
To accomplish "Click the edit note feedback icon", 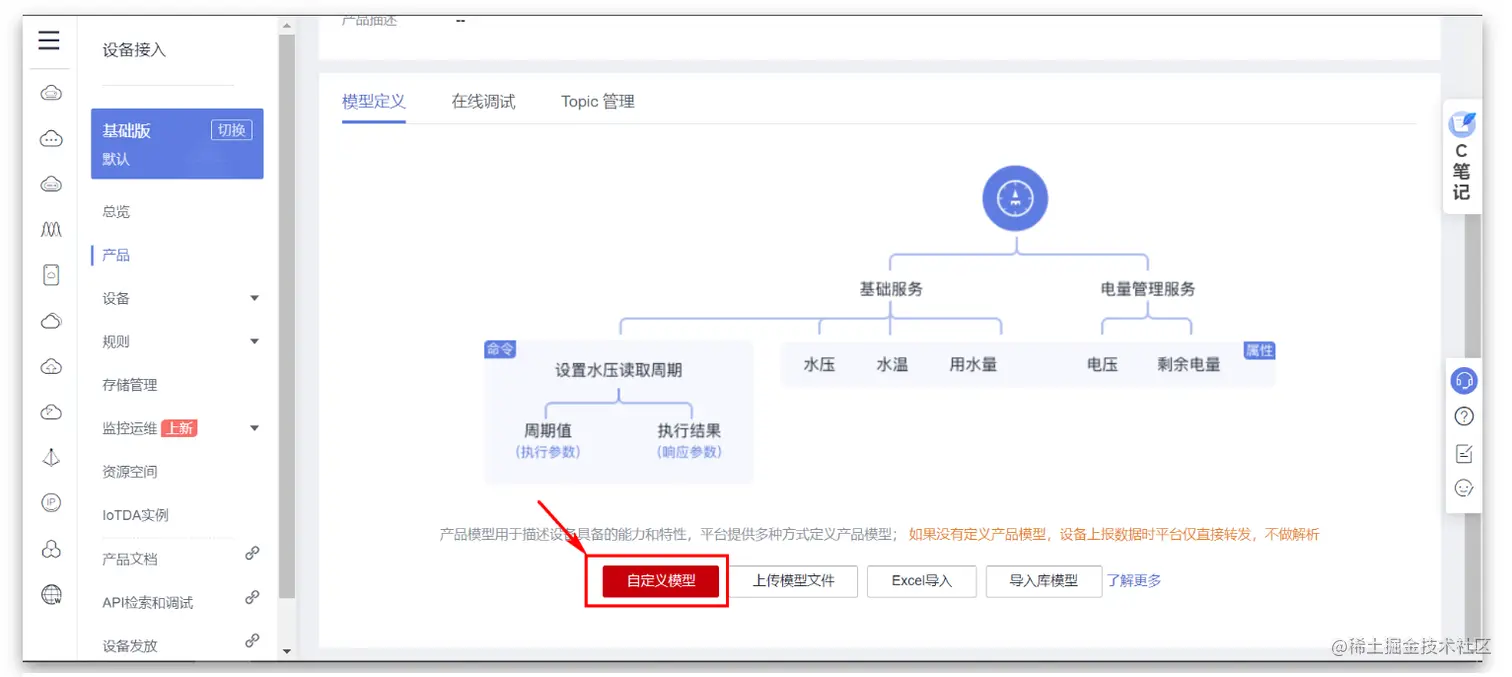I will (1464, 453).
